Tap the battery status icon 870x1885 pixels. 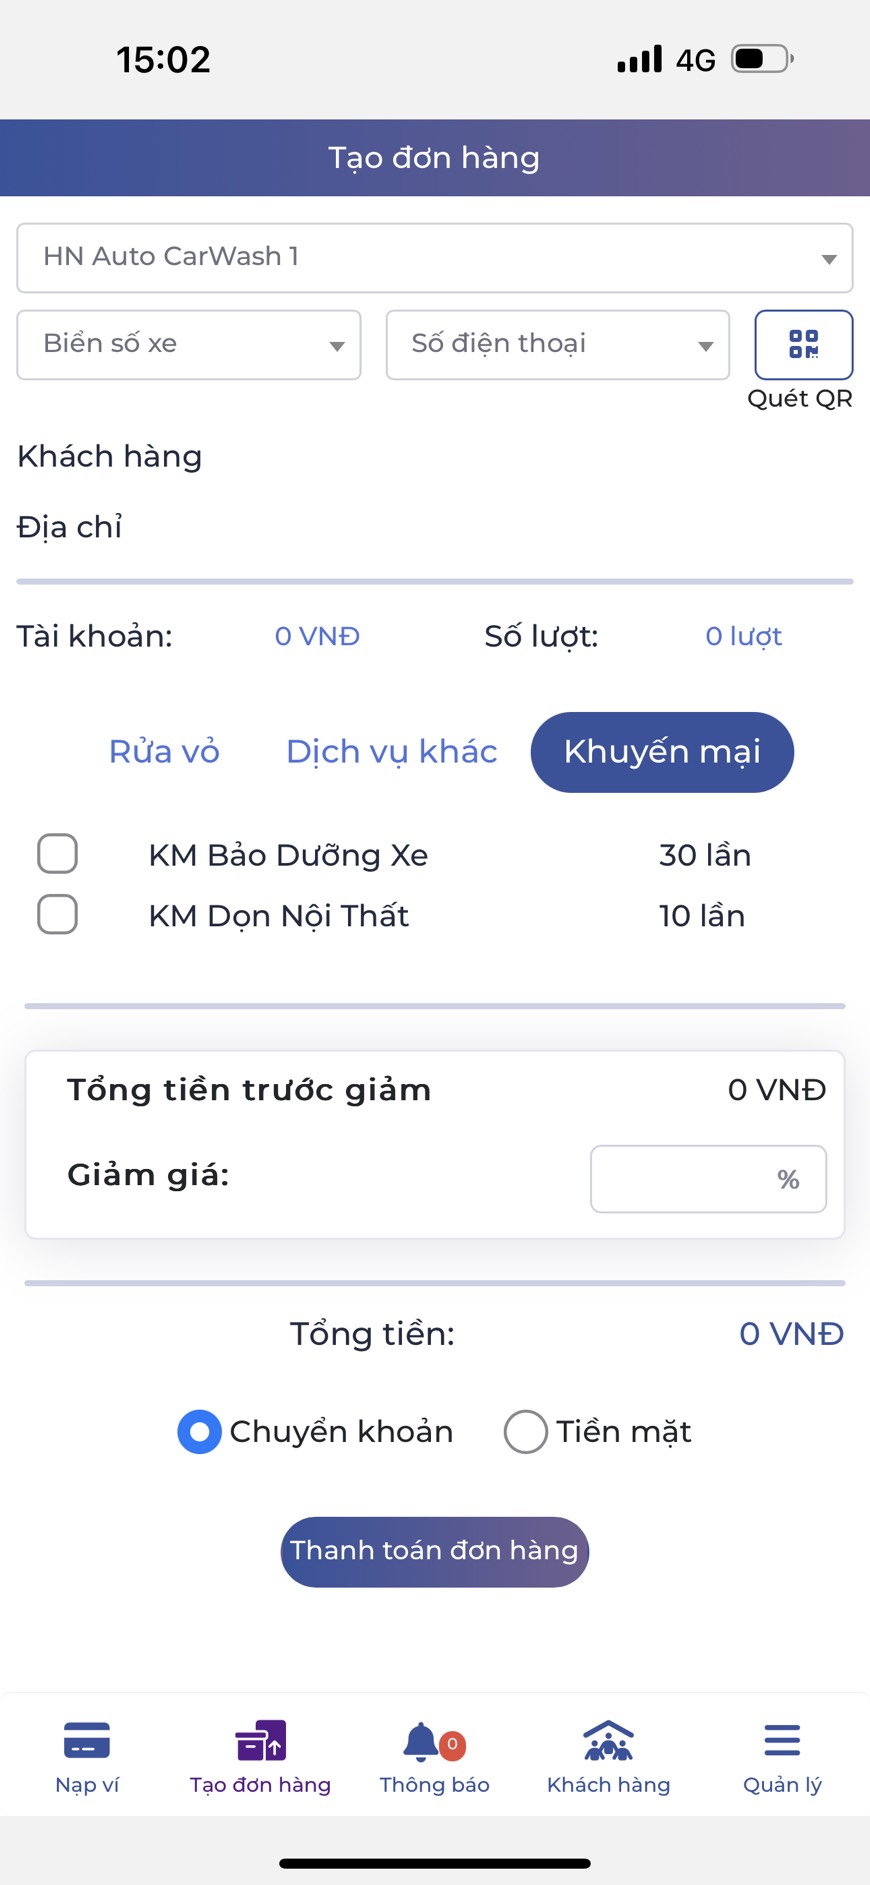coord(762,59)
